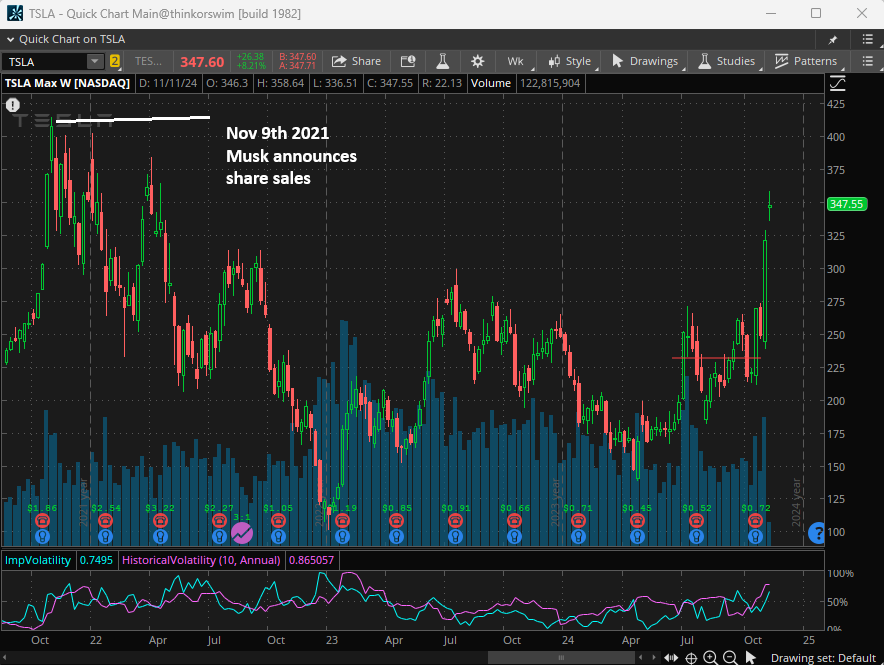The height and width of the screenshot is (665, 884).
Task: Click the 347.60 last price display
Action: point(202,62)
